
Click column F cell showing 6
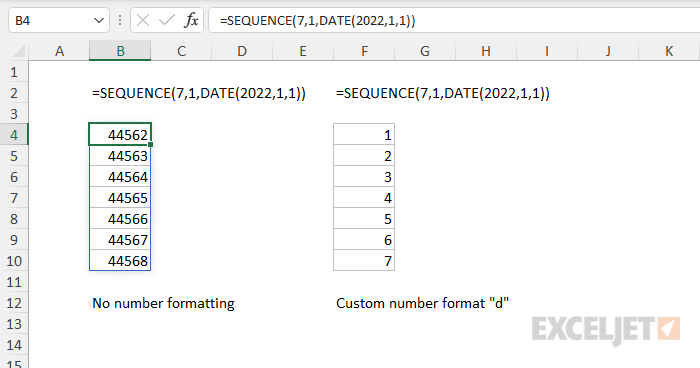(x=364, y=240)
